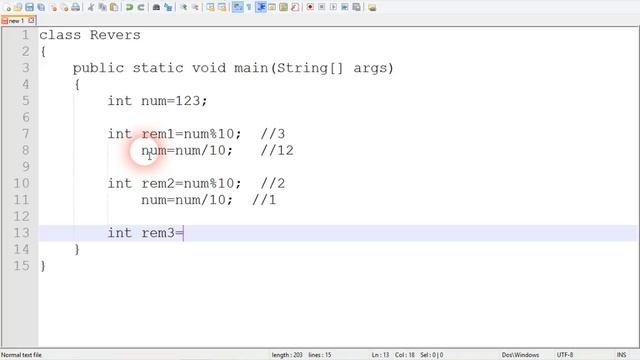This screenshot has height=360, width=640.
Task: Click the last toolbar icon after Save macro
Action: (x=372, y=7)
